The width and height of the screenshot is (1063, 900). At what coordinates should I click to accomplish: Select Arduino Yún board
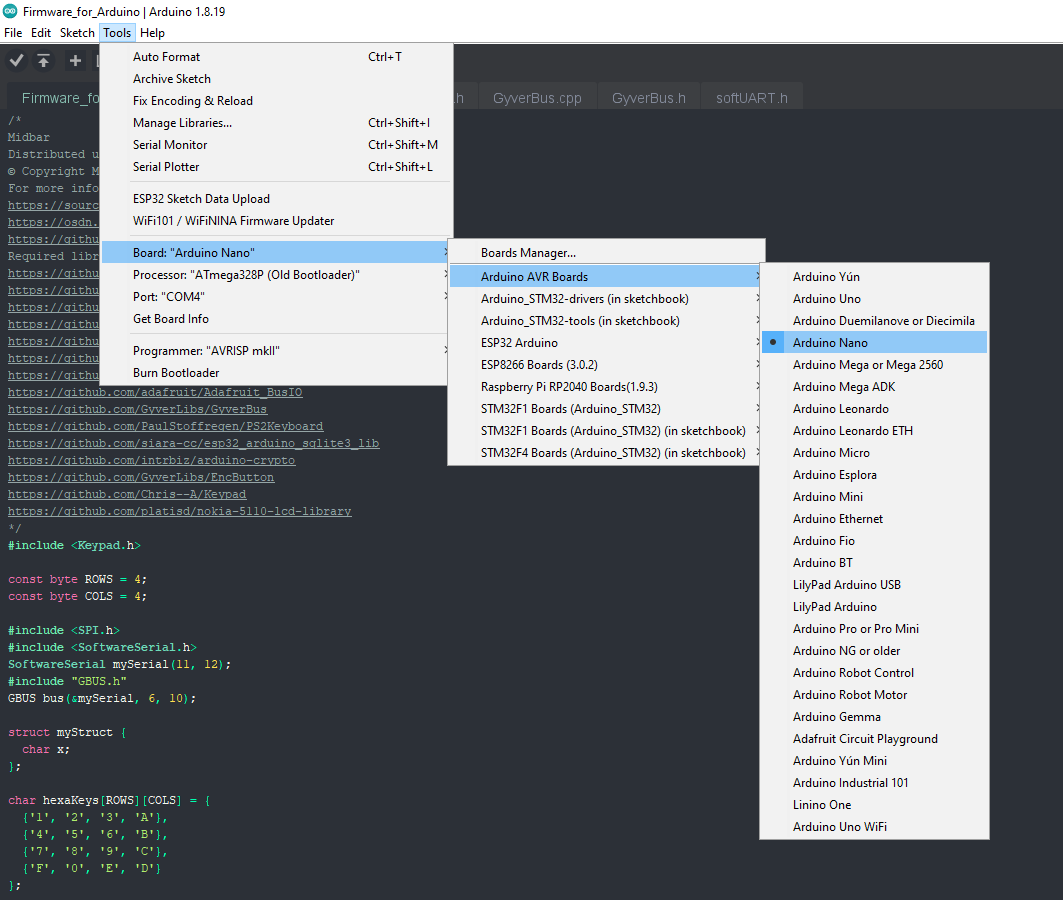pyautogui.click(x=874, y=277)
